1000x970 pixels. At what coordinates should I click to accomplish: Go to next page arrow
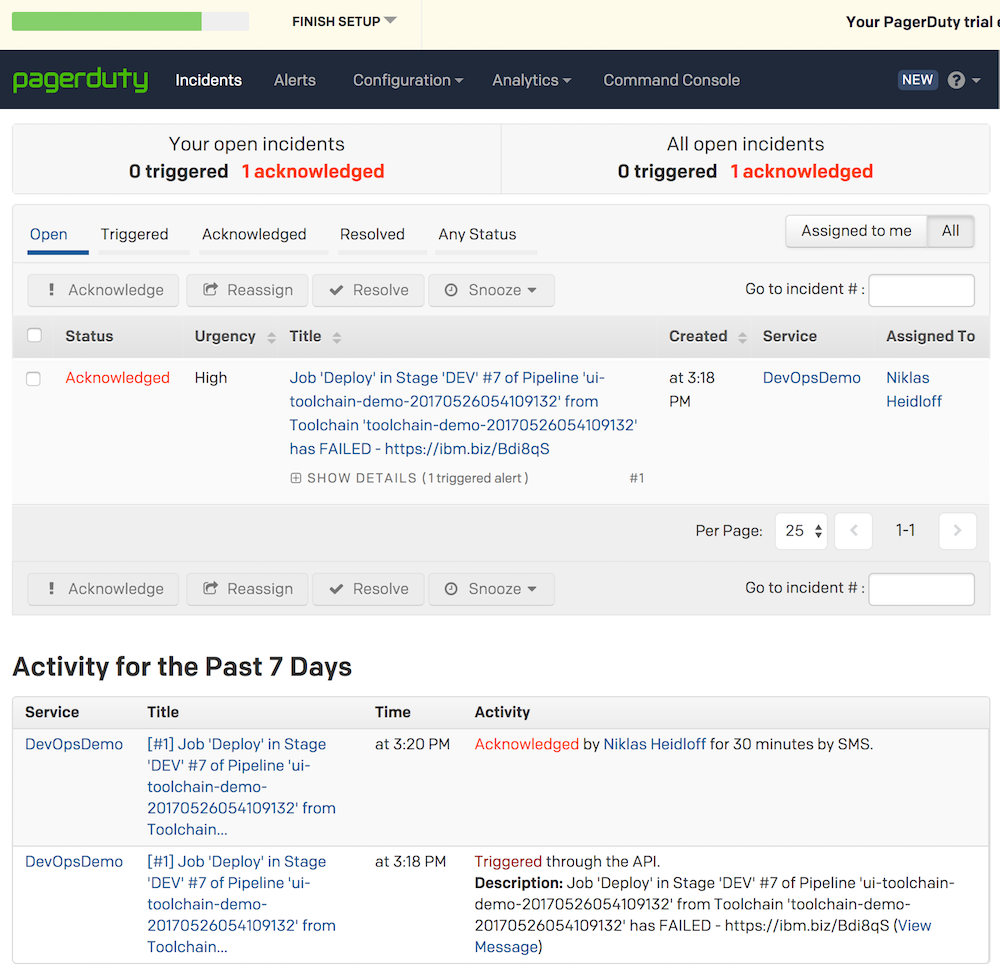point(957,531)
